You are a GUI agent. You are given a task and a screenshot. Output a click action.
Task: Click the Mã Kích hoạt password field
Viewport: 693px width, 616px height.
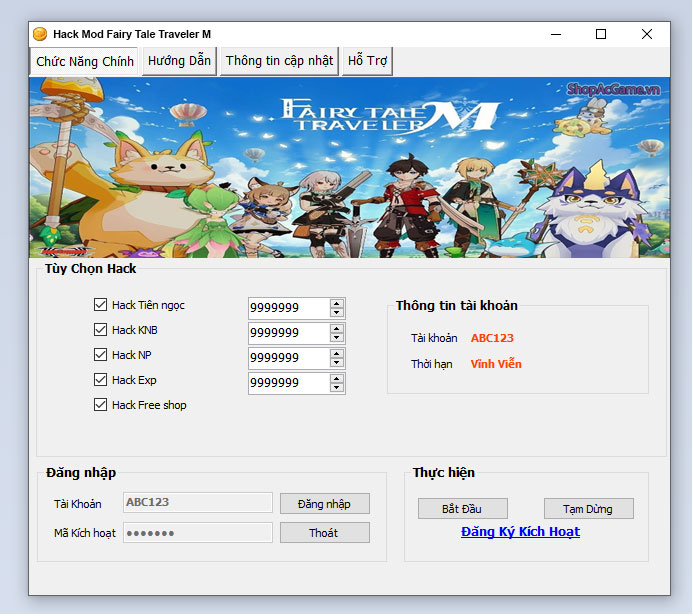click(198, 532)
